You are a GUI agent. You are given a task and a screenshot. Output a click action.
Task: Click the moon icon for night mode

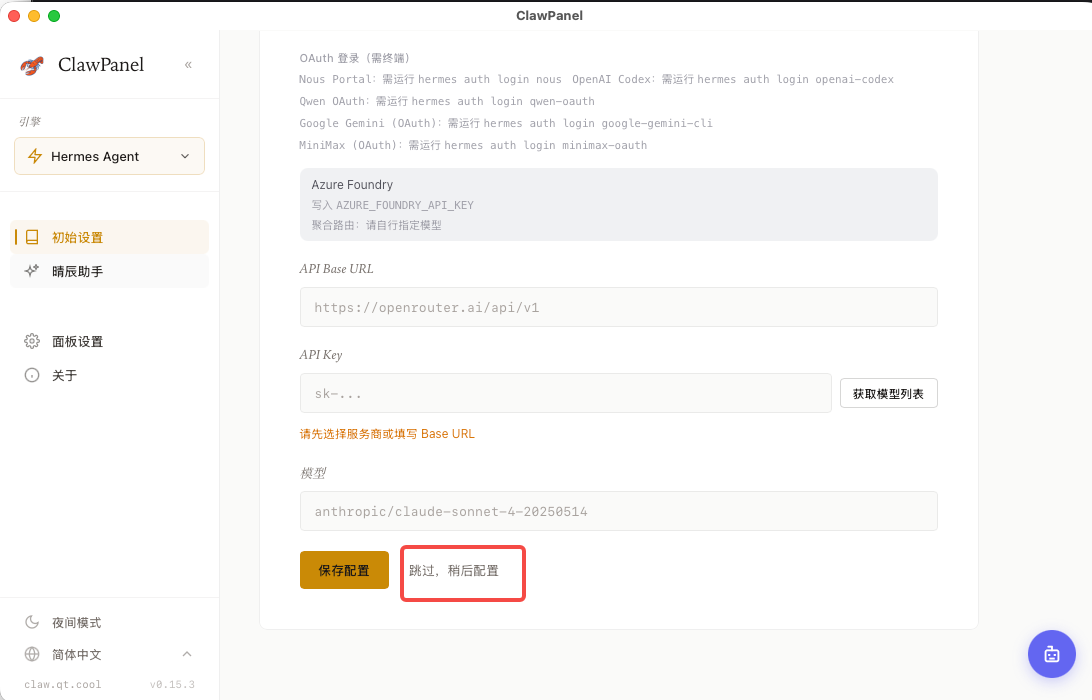pyautogui.click(x=32, y=622)
